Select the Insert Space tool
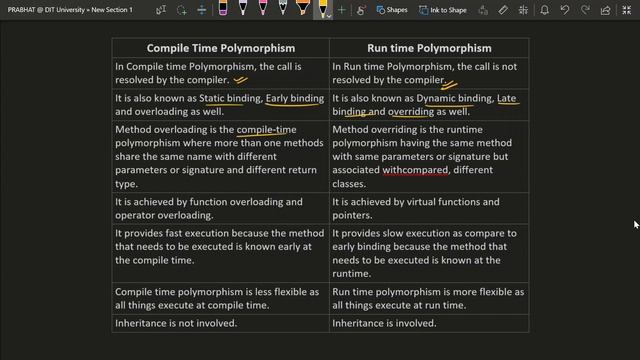640x360 pixels. click(x=202, y=10)
